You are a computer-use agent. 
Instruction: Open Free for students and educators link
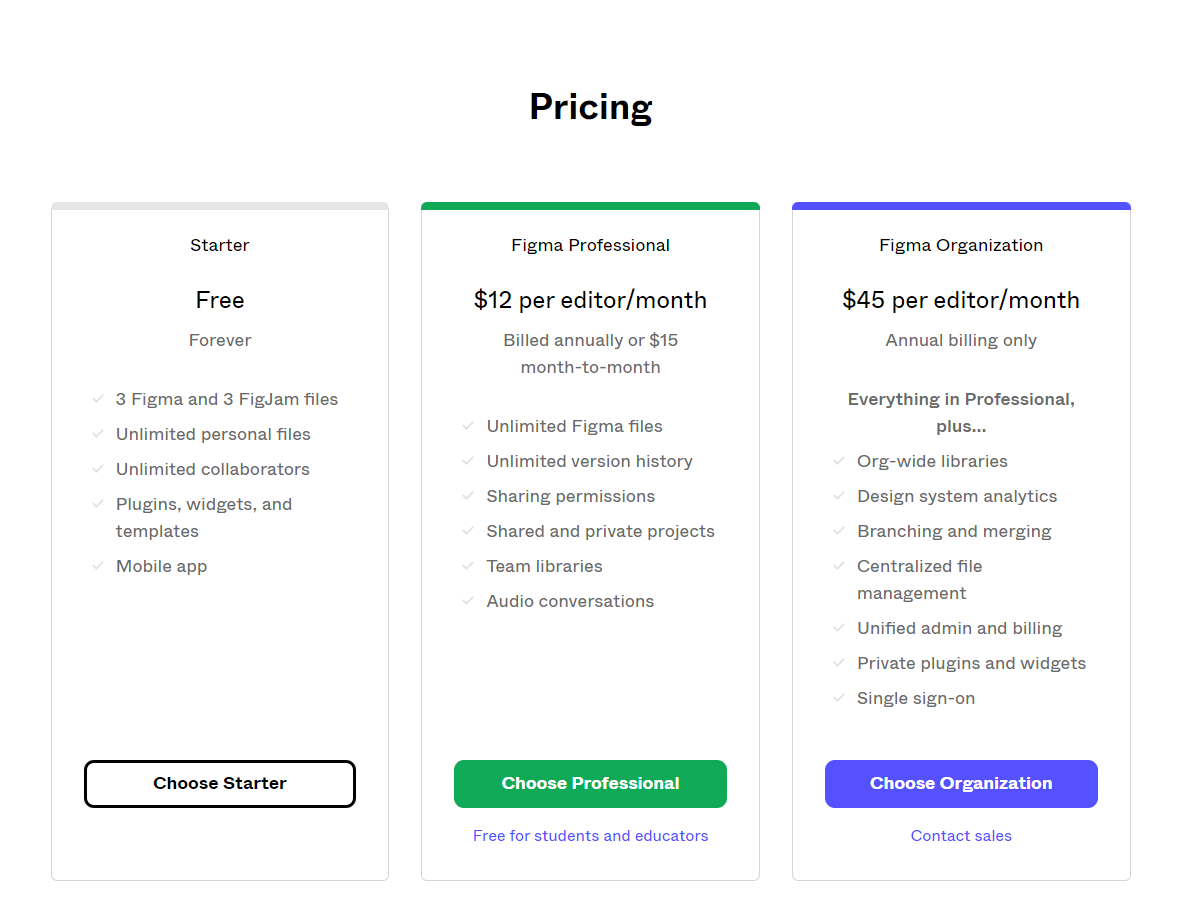(590, 836)
